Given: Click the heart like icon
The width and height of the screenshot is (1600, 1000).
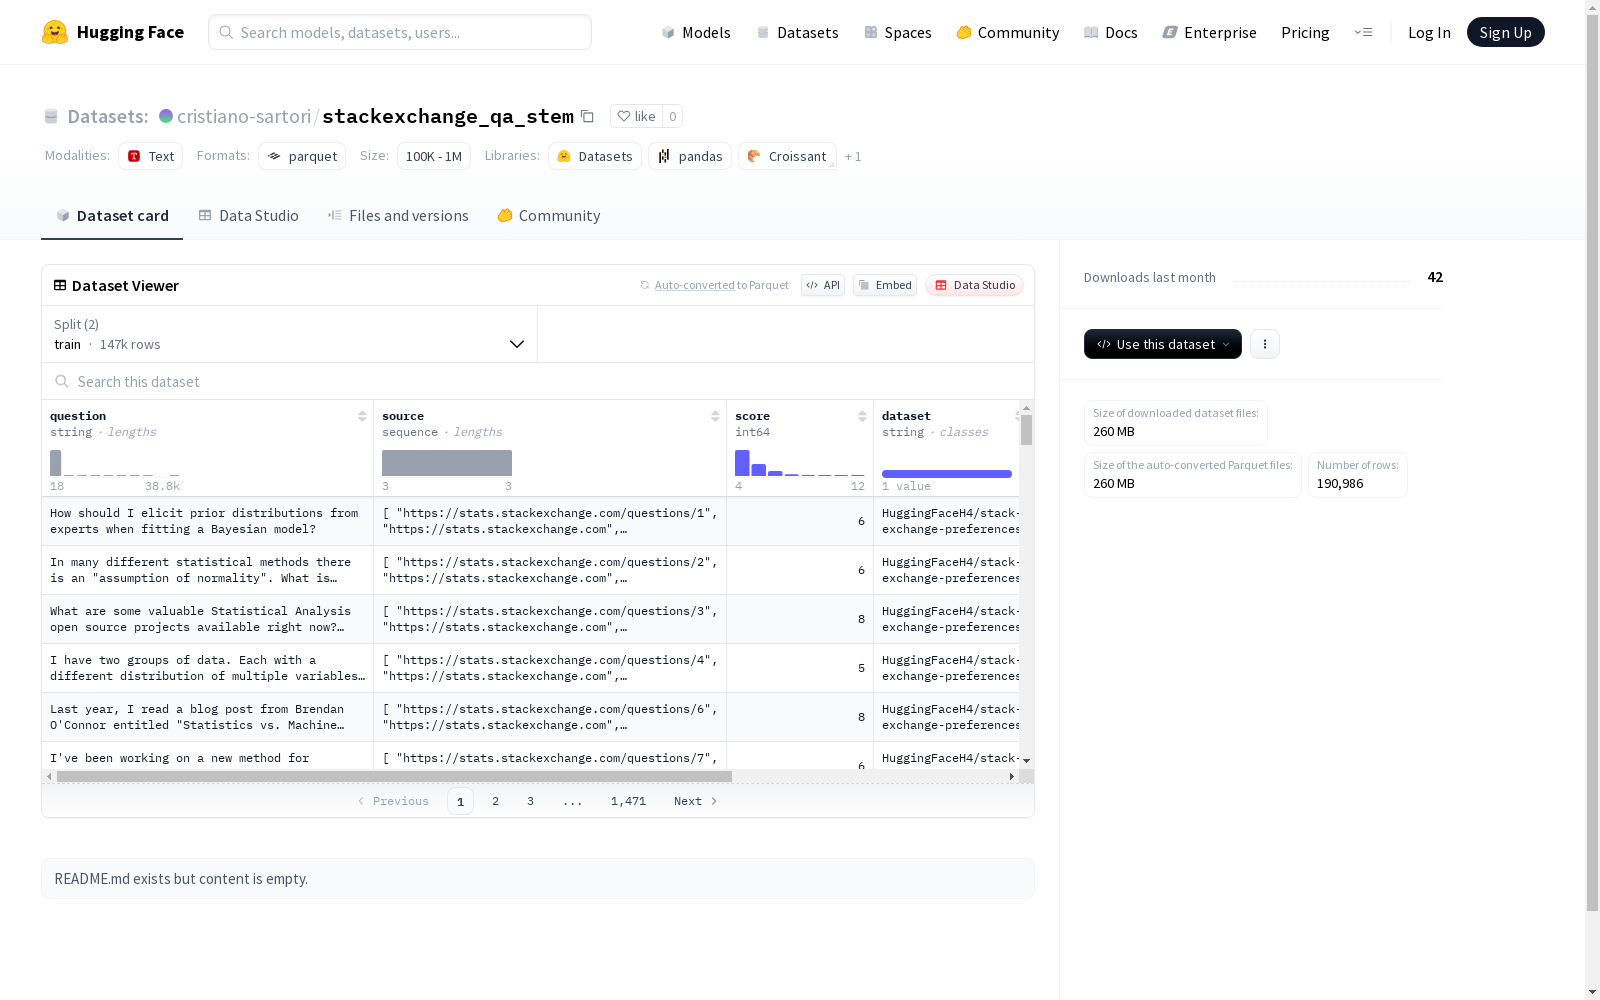Looking at the screenshot, I should point(624,116).
